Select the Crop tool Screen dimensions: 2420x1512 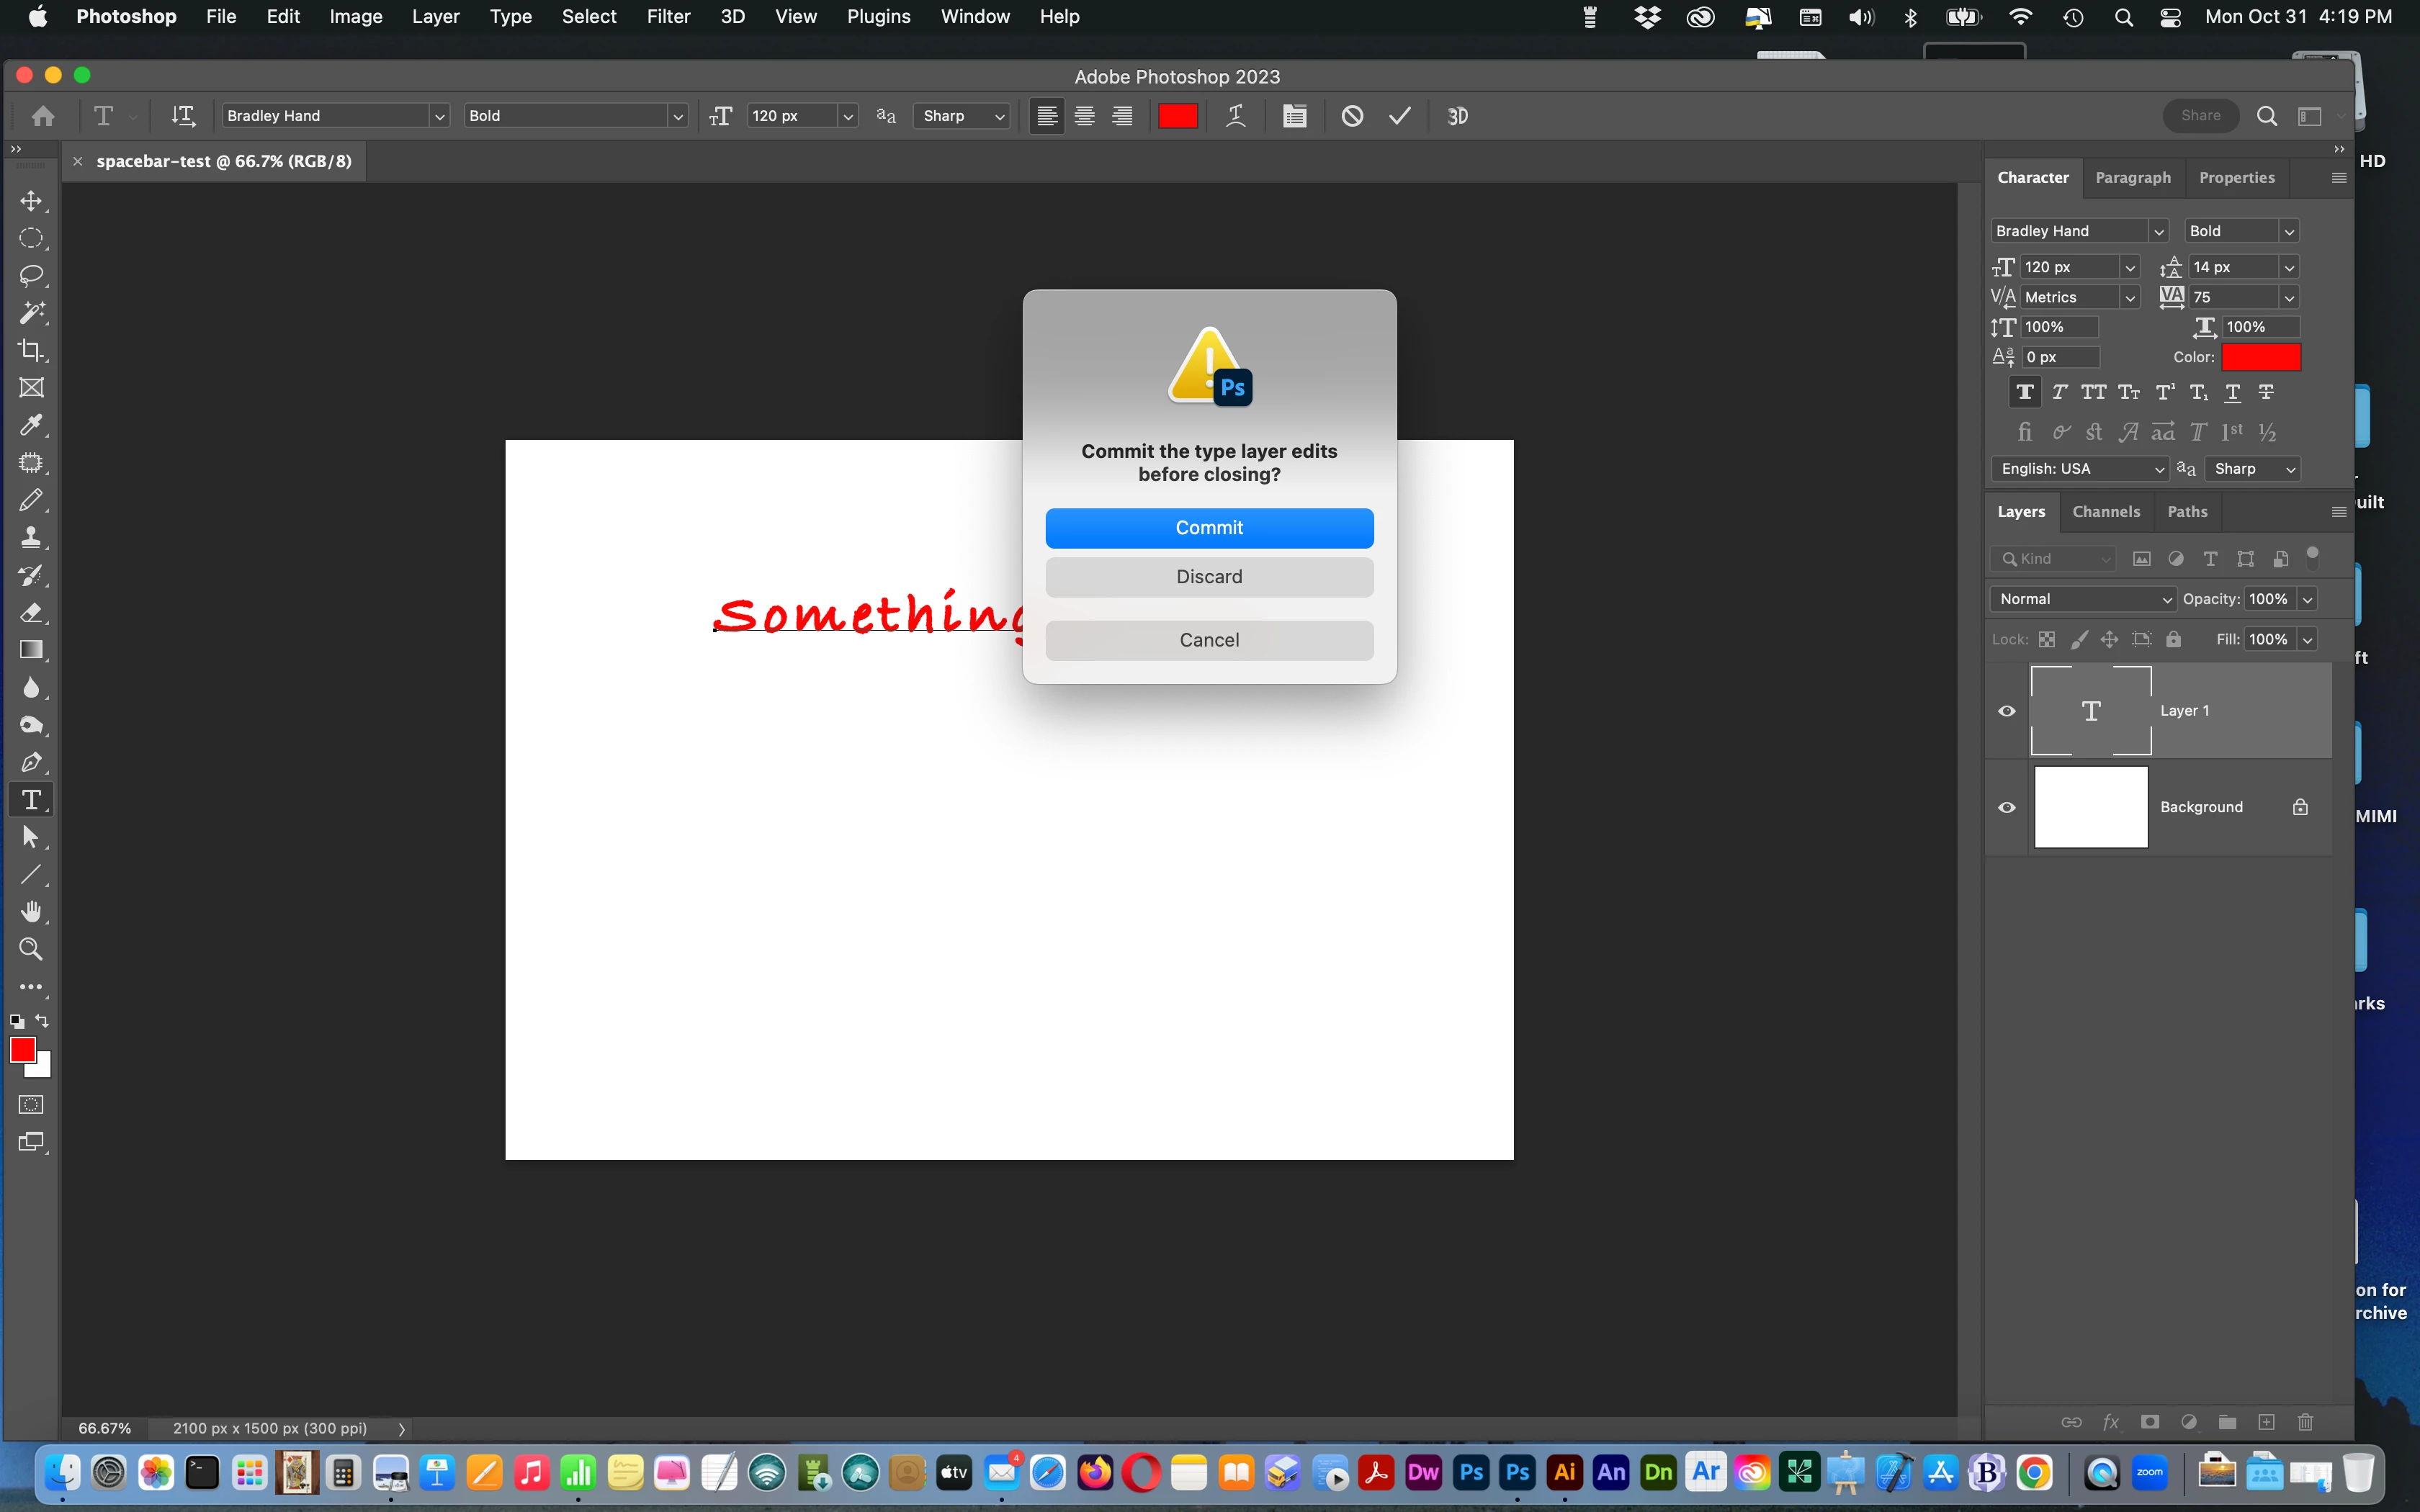[31, 350]
